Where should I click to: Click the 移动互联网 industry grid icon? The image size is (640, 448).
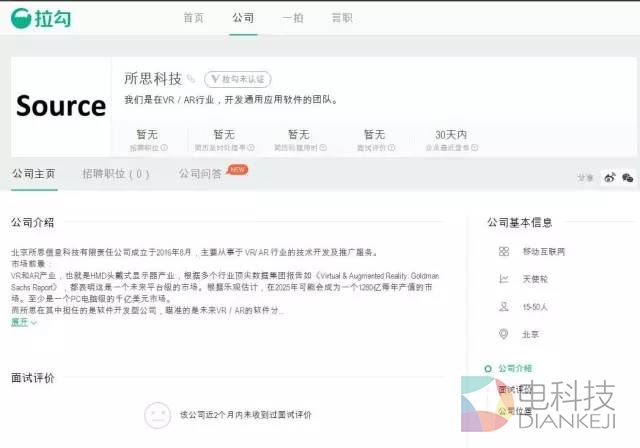point(504,251)
